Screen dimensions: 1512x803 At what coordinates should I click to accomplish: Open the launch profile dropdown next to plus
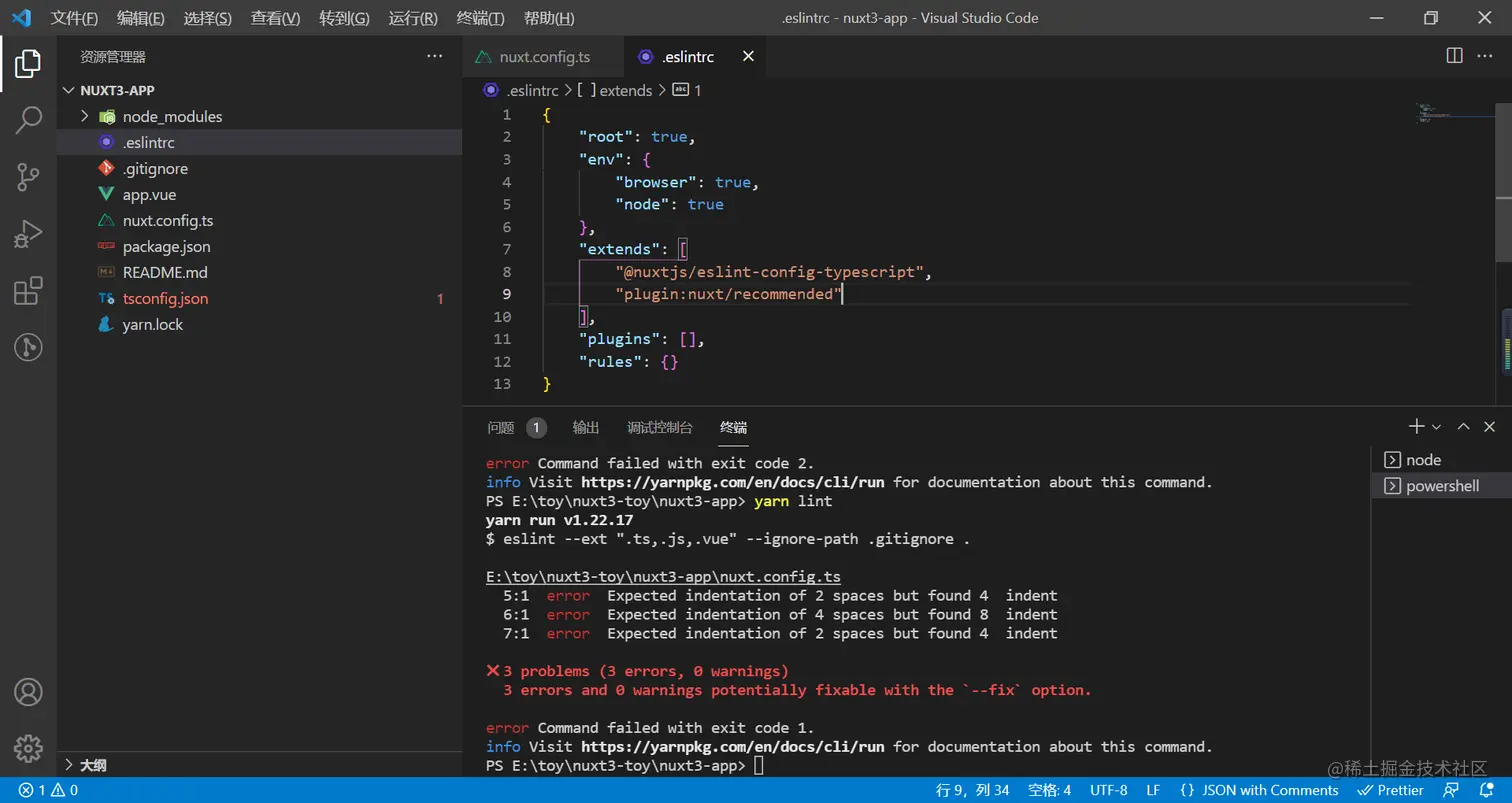[x=1437, y=427]
